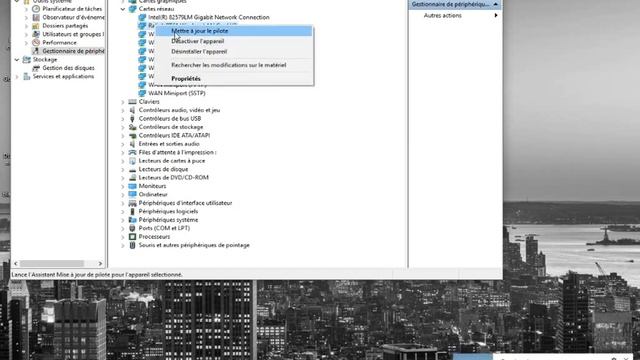The height and width of the screenshot is (360, 640).
Task: Collapse the Gestionnaire de périphériques actions header
Action: [x=496, y=4]
